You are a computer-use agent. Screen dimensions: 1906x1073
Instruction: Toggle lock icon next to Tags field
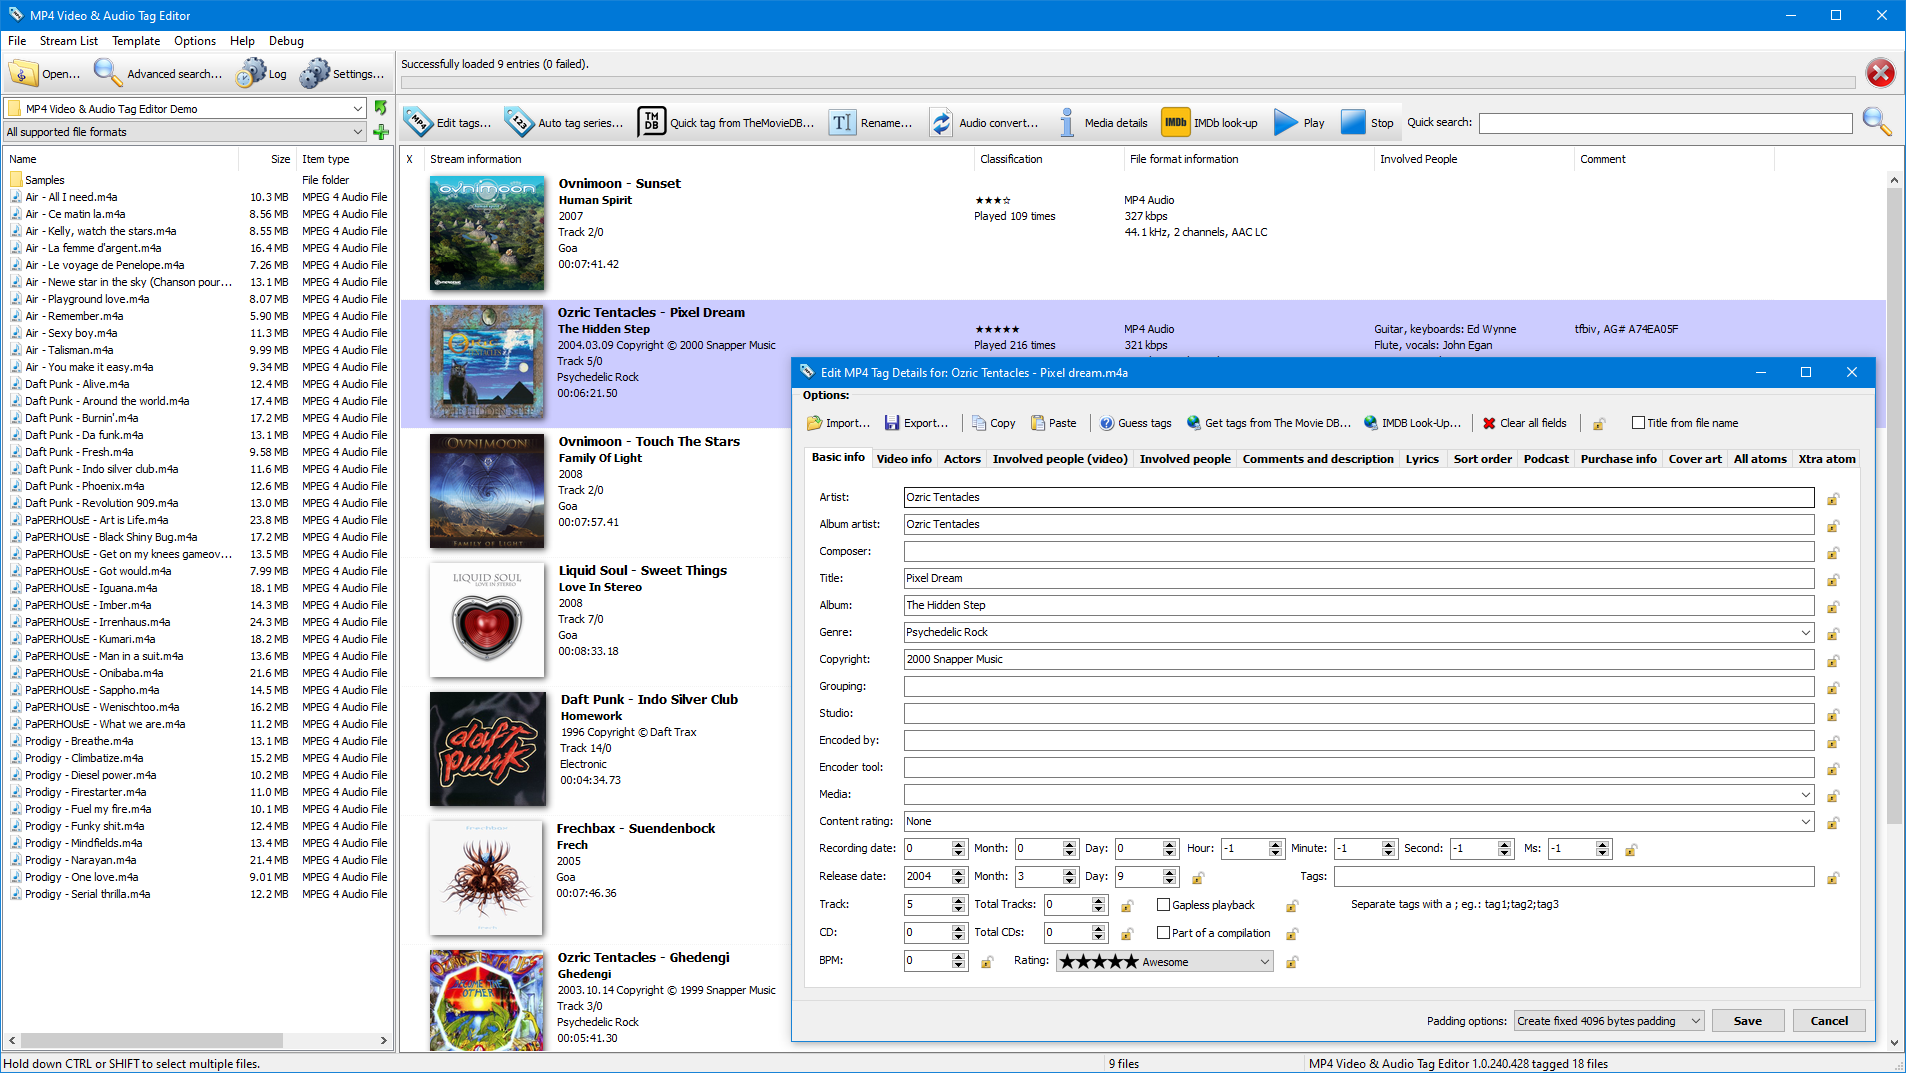pos(1833,878)
